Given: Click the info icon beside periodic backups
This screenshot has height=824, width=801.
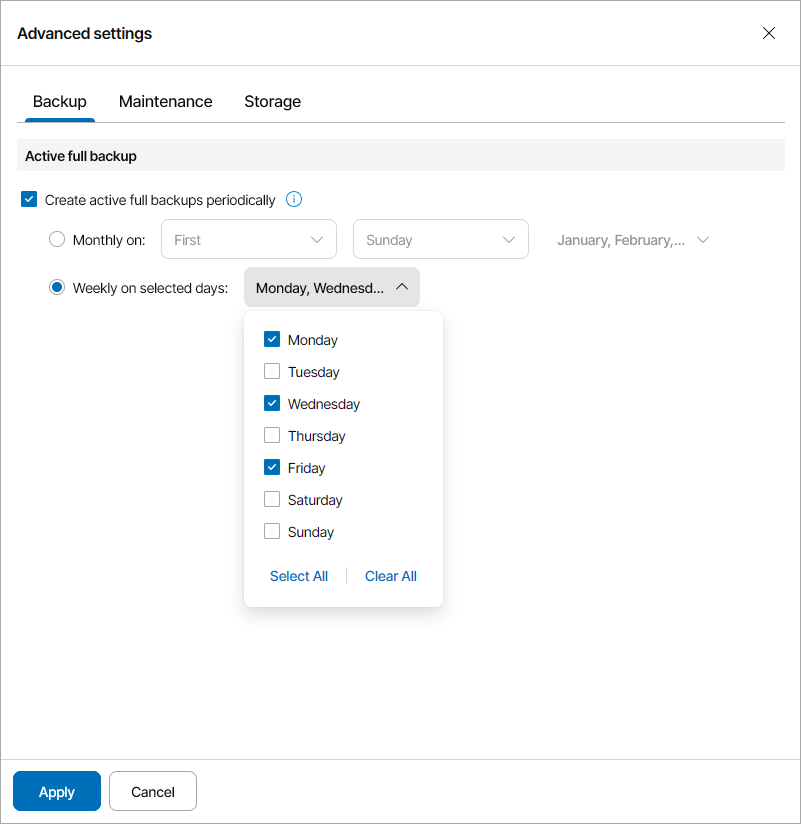Looking at the screenshot, I should 294,200.
